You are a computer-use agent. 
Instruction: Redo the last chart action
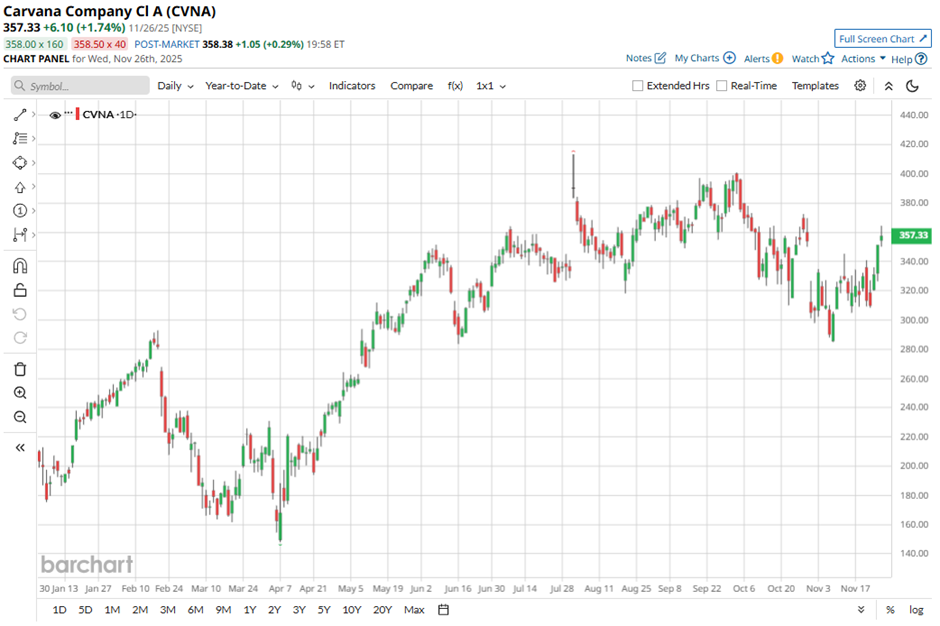coord(20,338)
